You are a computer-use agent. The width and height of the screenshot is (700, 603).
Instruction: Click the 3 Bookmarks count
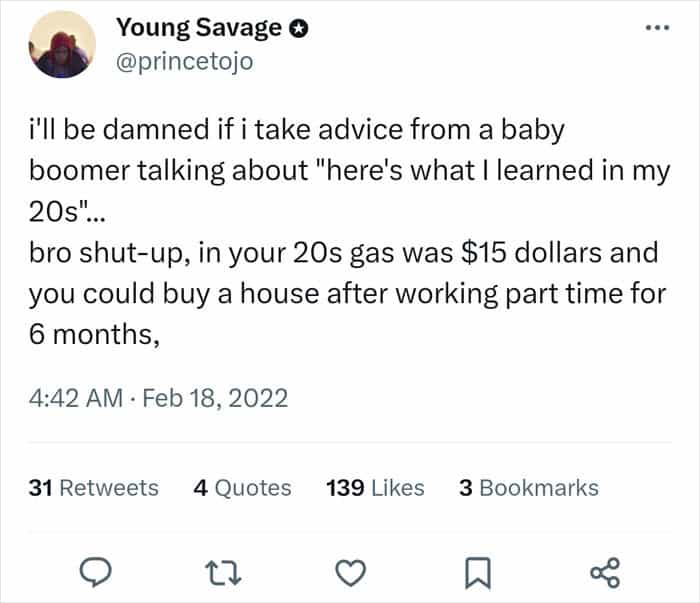(528, 488)
